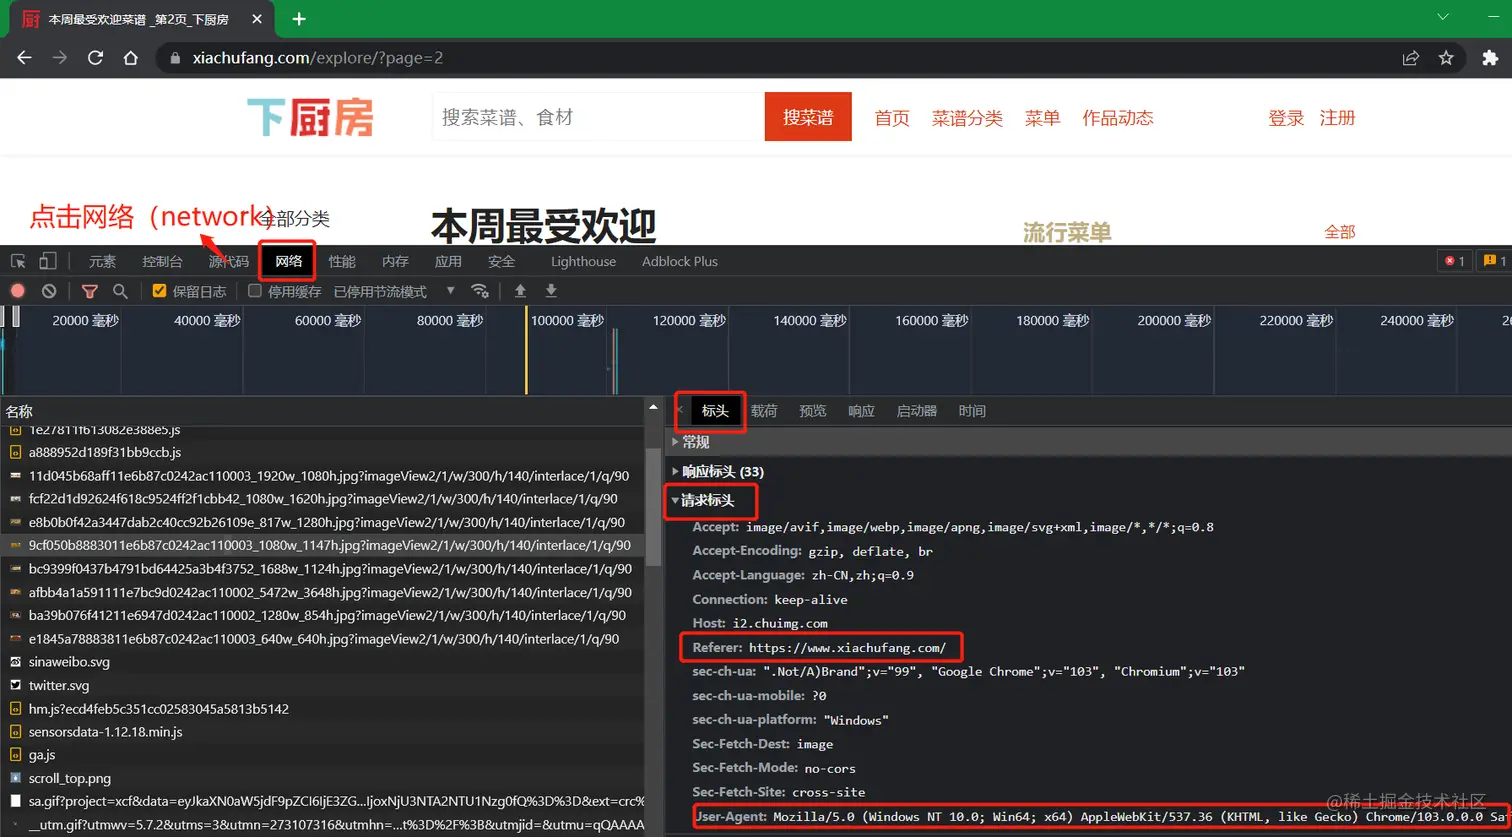
Task: Clear the network log
Action: [49, 291]
